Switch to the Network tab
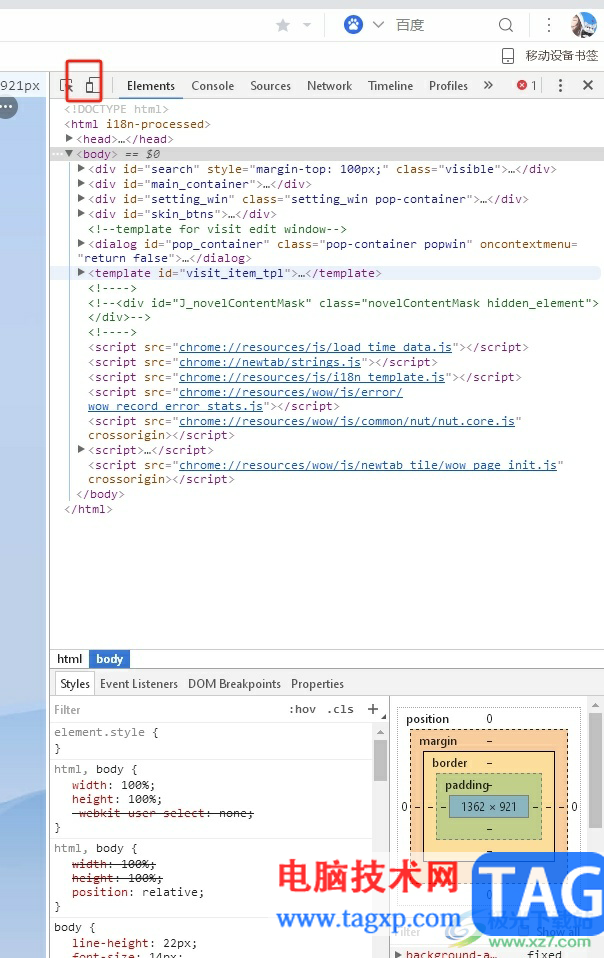Image resolution: width=604 pixels, height=958 pixels. click(x=330, y=86)
